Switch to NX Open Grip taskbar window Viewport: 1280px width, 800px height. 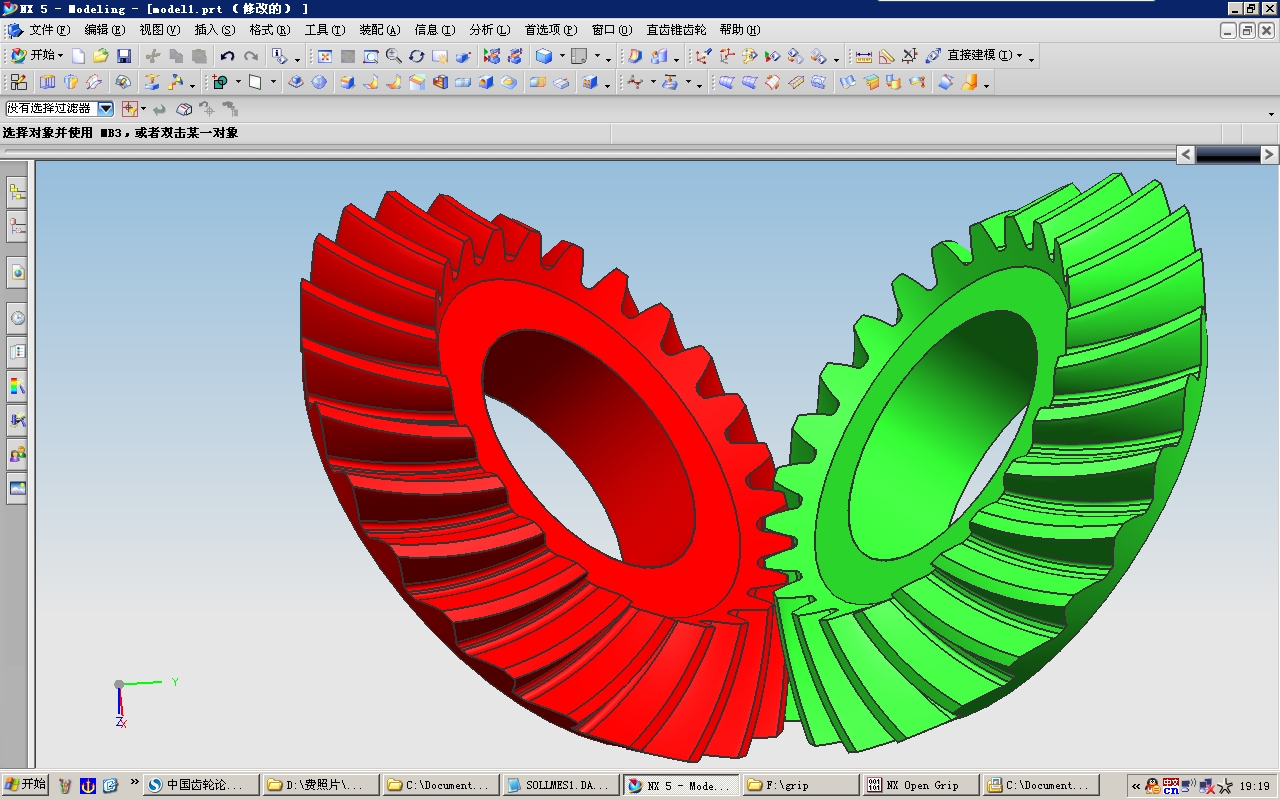pyautogui.click(x=921, y=785)
